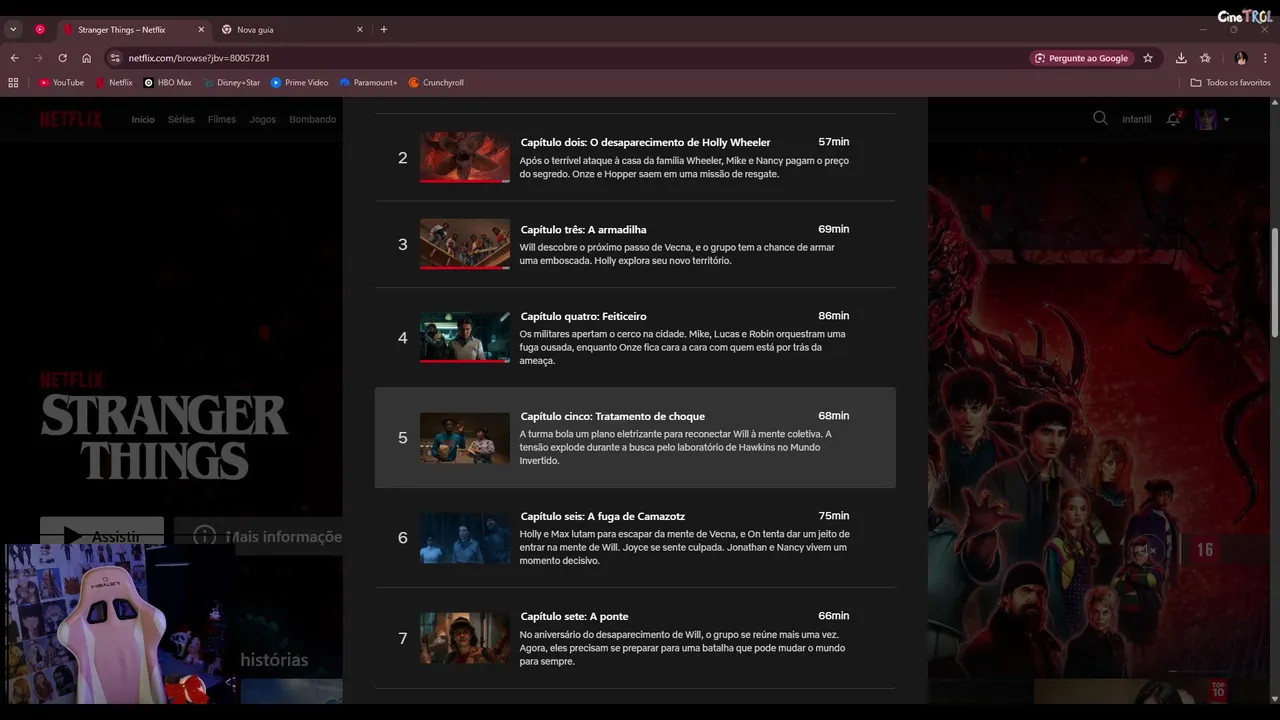Click the page vertical scrollbar thumb

pyautogui.click(x=1274, y=282)
